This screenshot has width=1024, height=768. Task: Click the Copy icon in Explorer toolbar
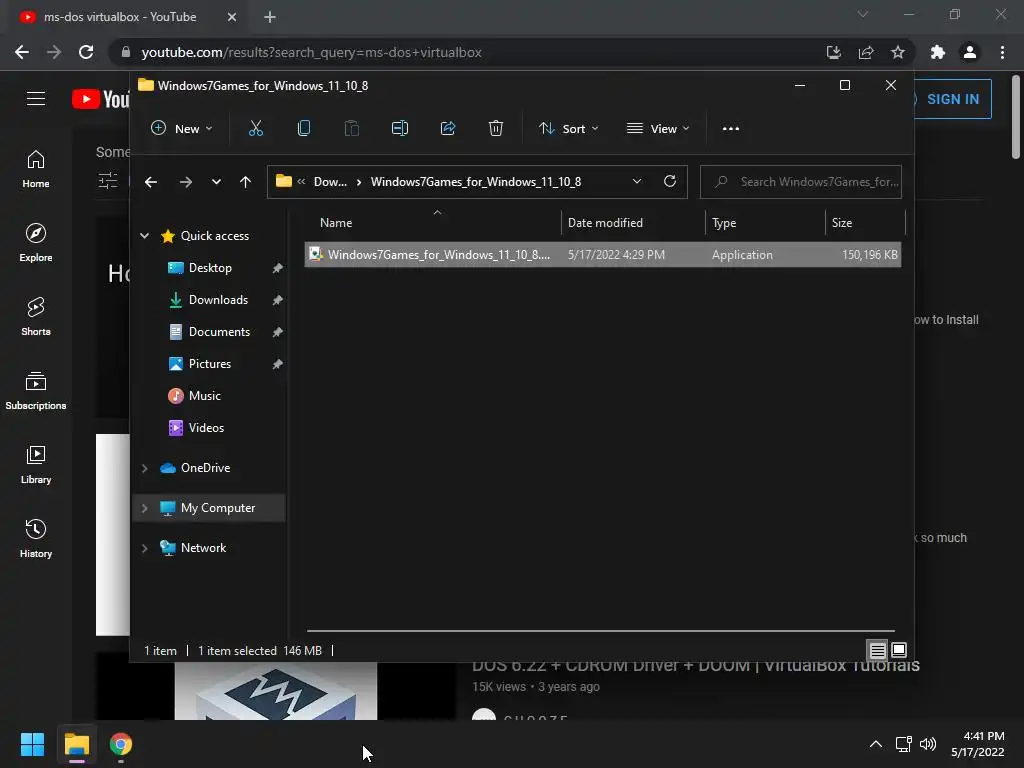click(304, 129)
